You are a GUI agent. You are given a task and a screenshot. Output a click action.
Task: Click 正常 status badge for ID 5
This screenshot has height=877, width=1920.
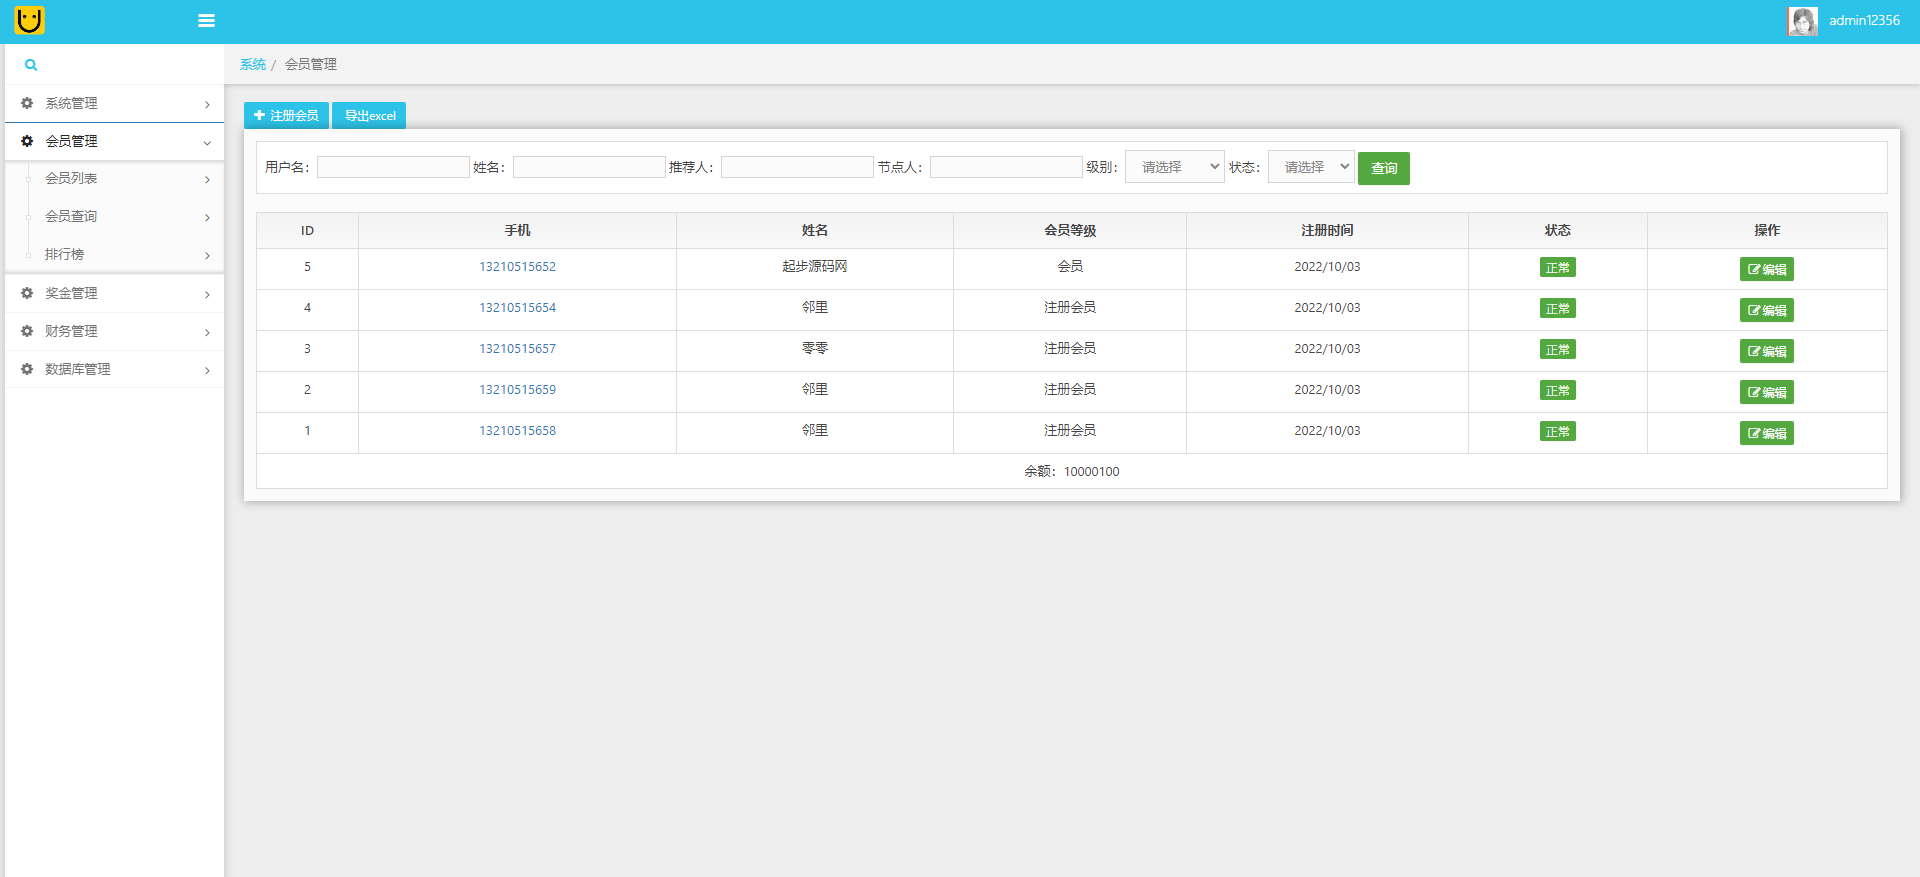(1557, 267)
